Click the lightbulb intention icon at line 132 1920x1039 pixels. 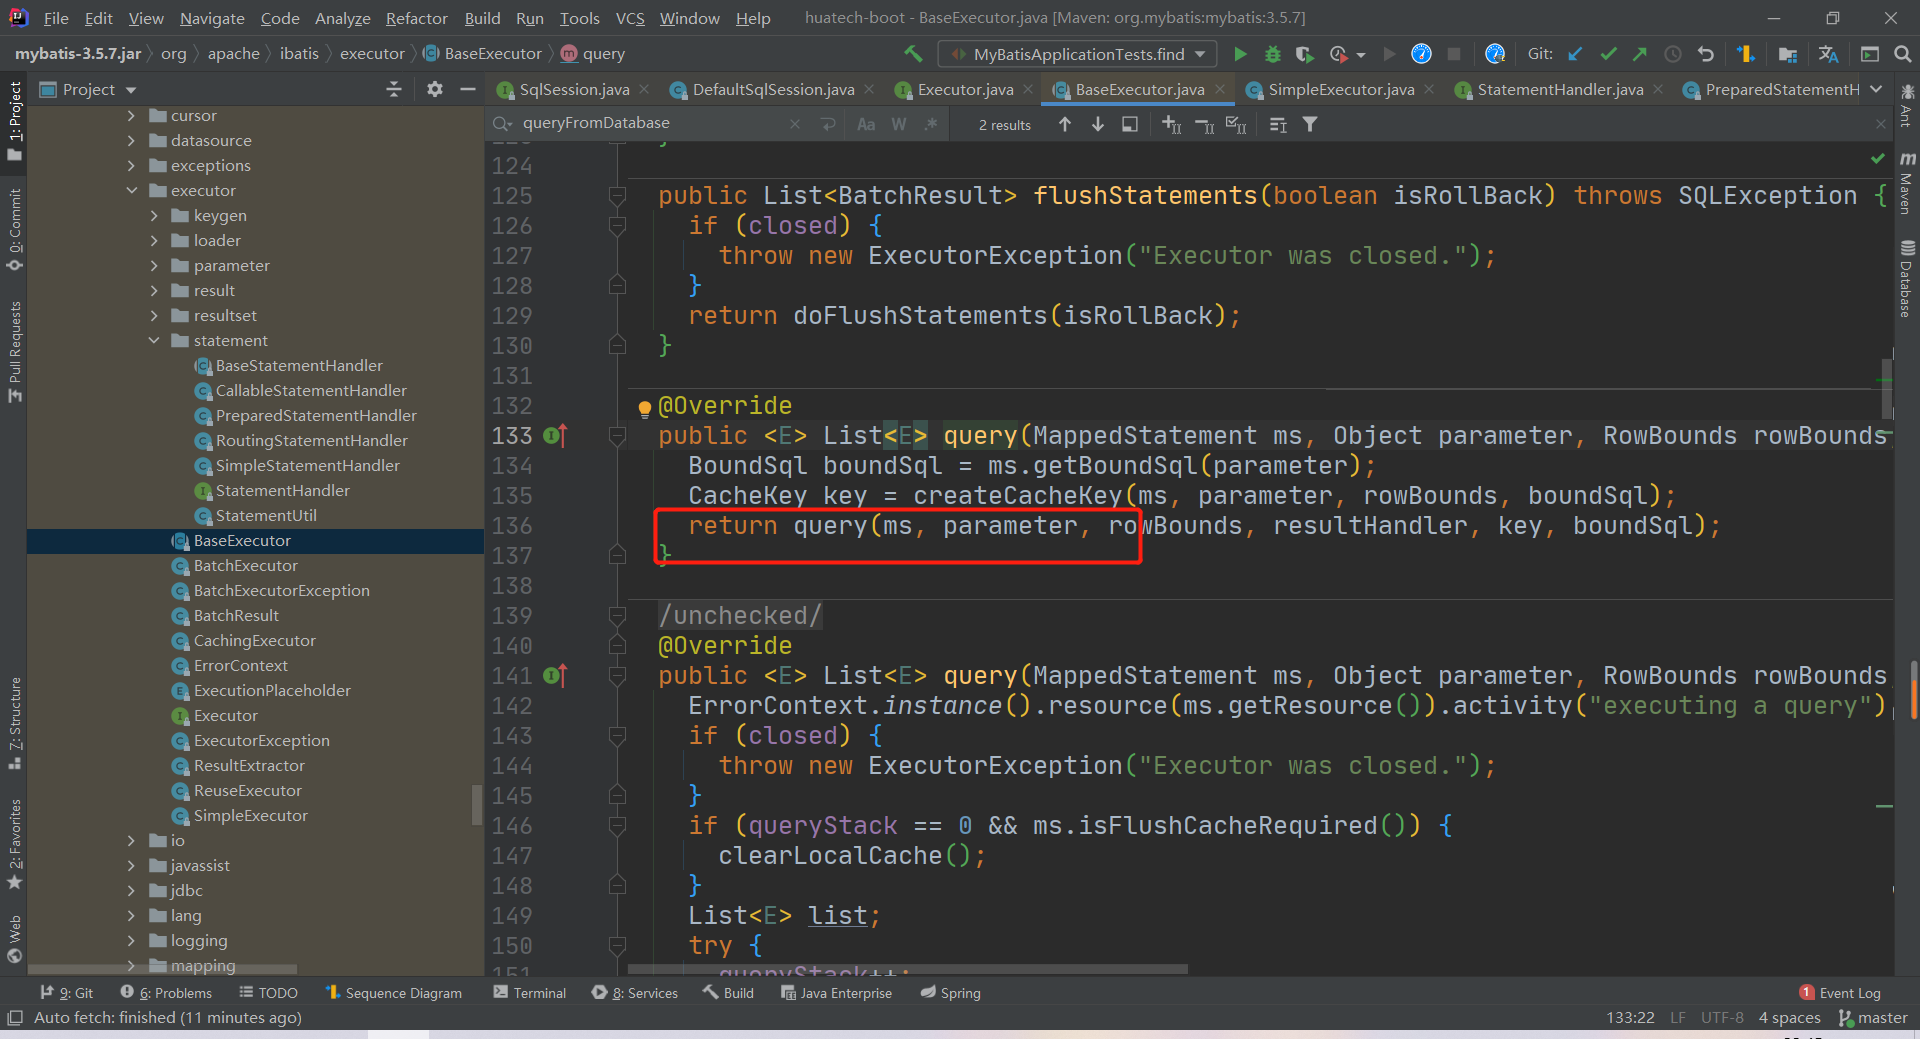click(x=645, y=407)
